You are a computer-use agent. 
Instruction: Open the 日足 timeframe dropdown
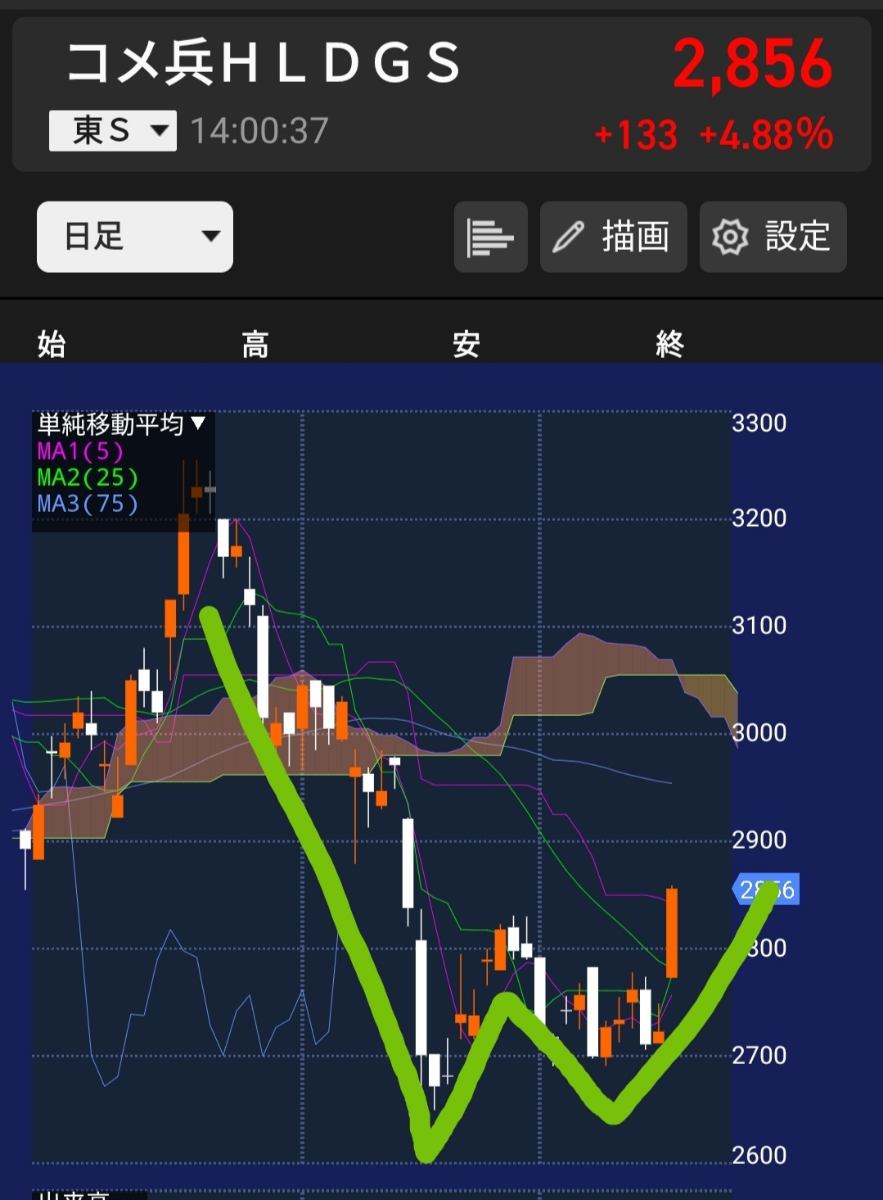[x=135, y=237]
